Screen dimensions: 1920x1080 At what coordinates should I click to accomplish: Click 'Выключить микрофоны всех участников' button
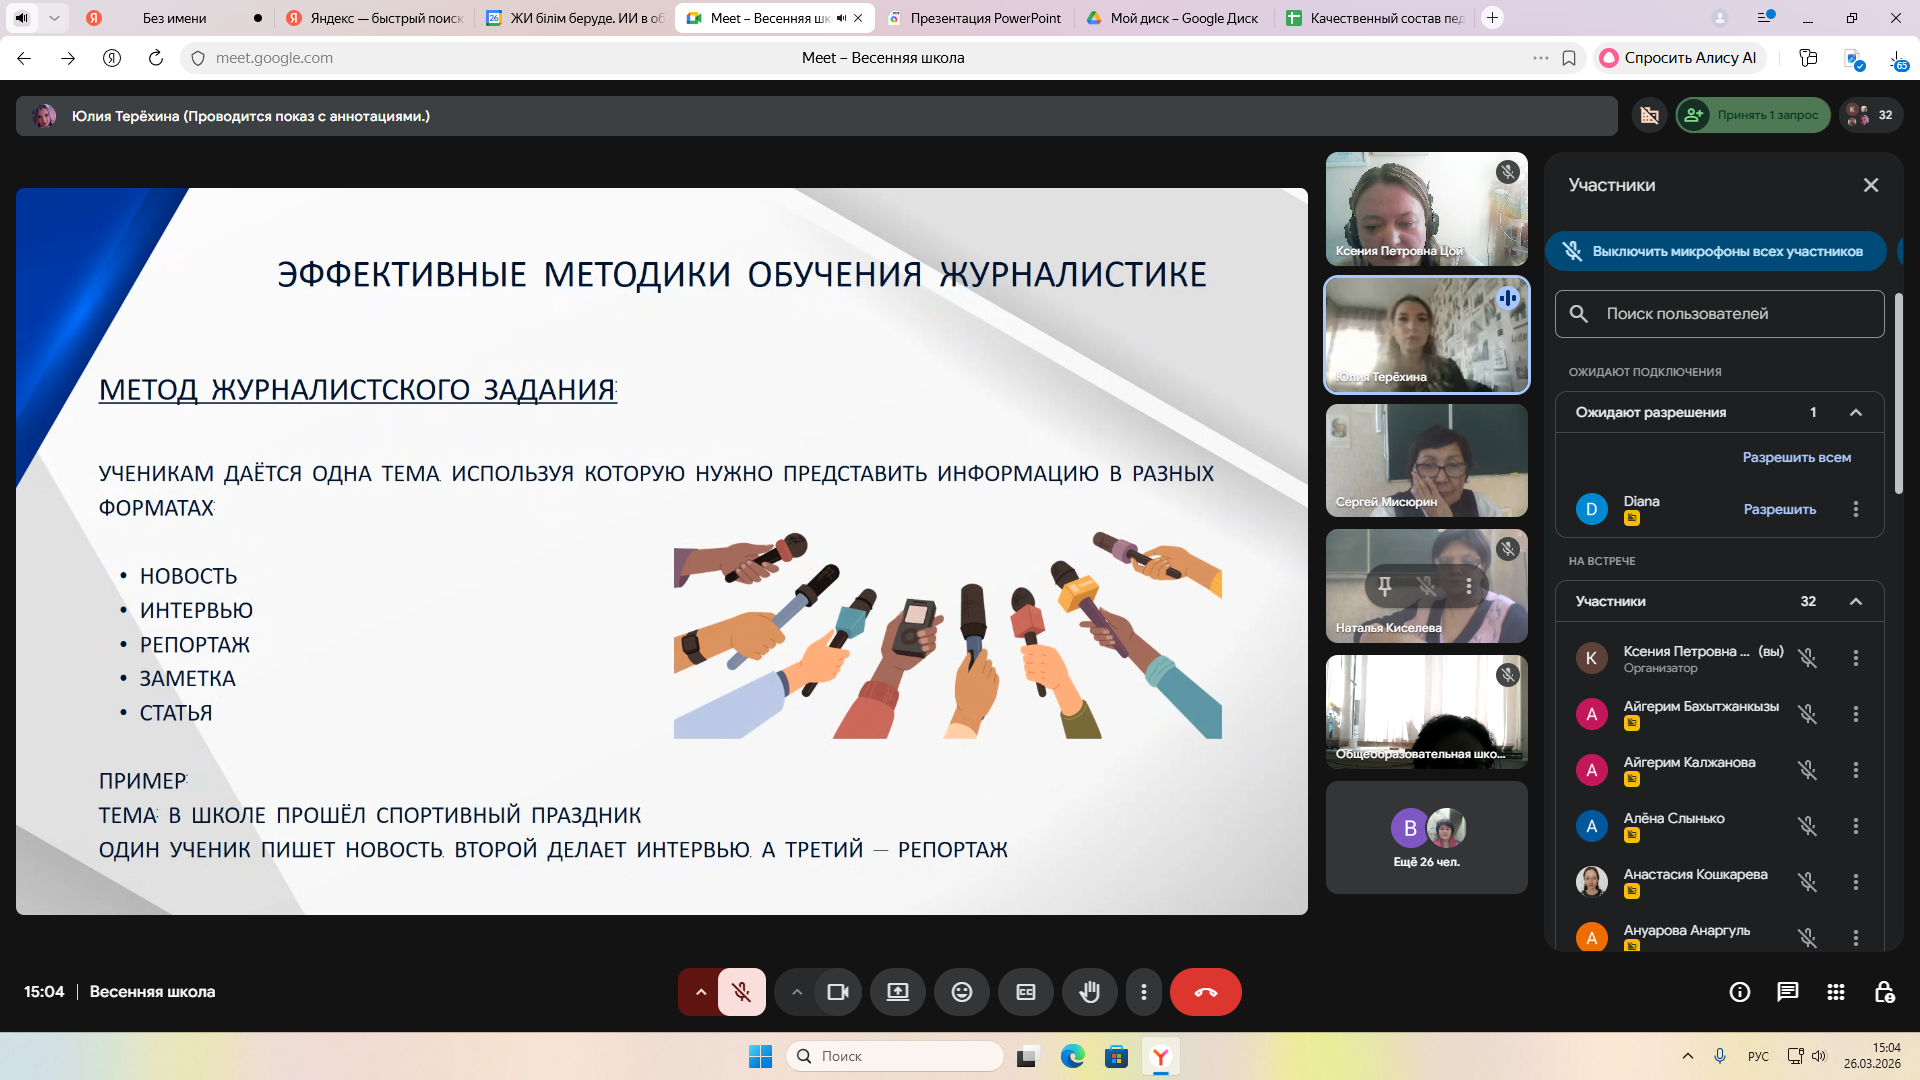point(1715,251)
